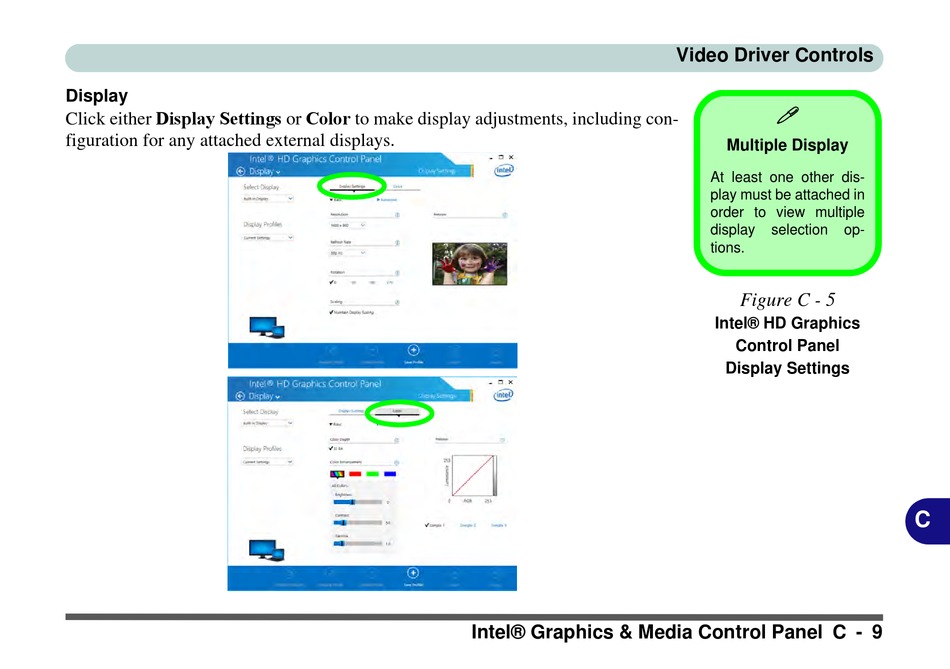The image size is (950, 669).
Task: Click the Resolution help info icon
Action: pyautogui.click(x=397, y=214)
